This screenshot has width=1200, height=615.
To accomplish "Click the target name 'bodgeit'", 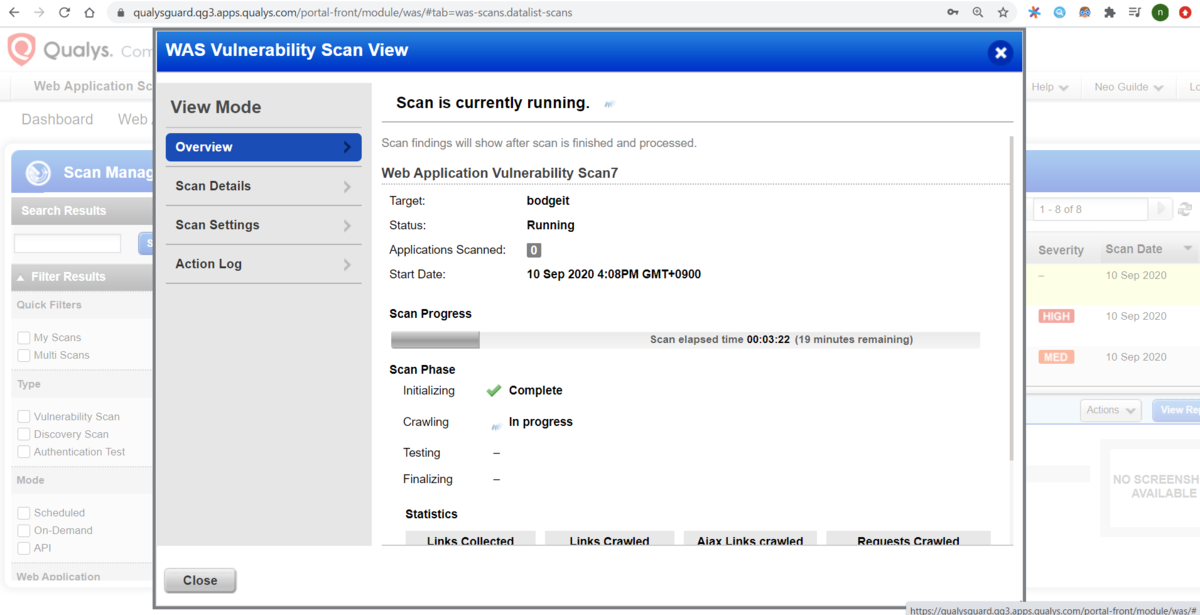I will coord(548,201).
